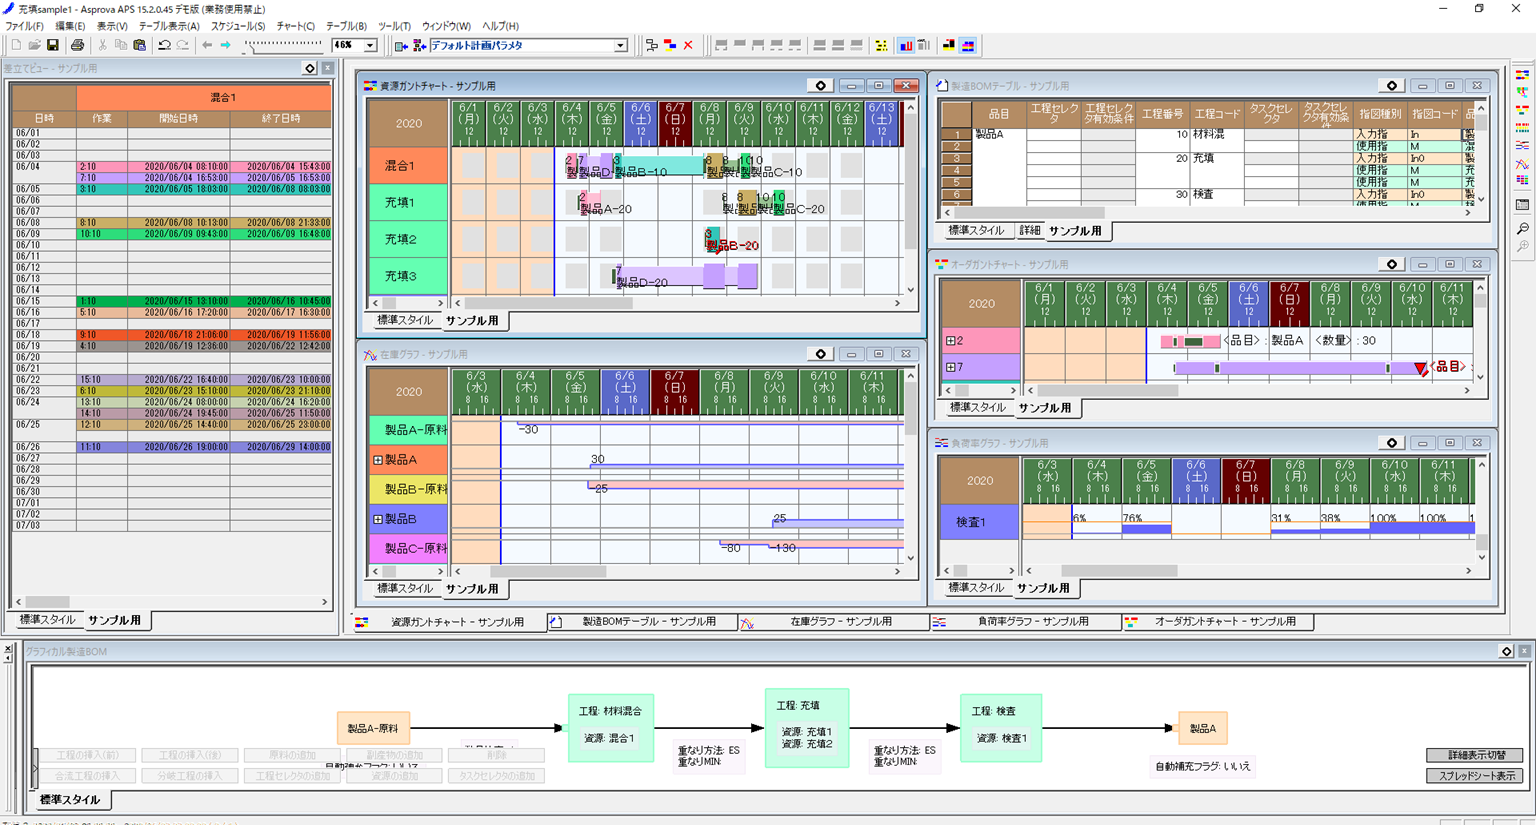Click the Undo arrow icon

(x=164, y=45)
